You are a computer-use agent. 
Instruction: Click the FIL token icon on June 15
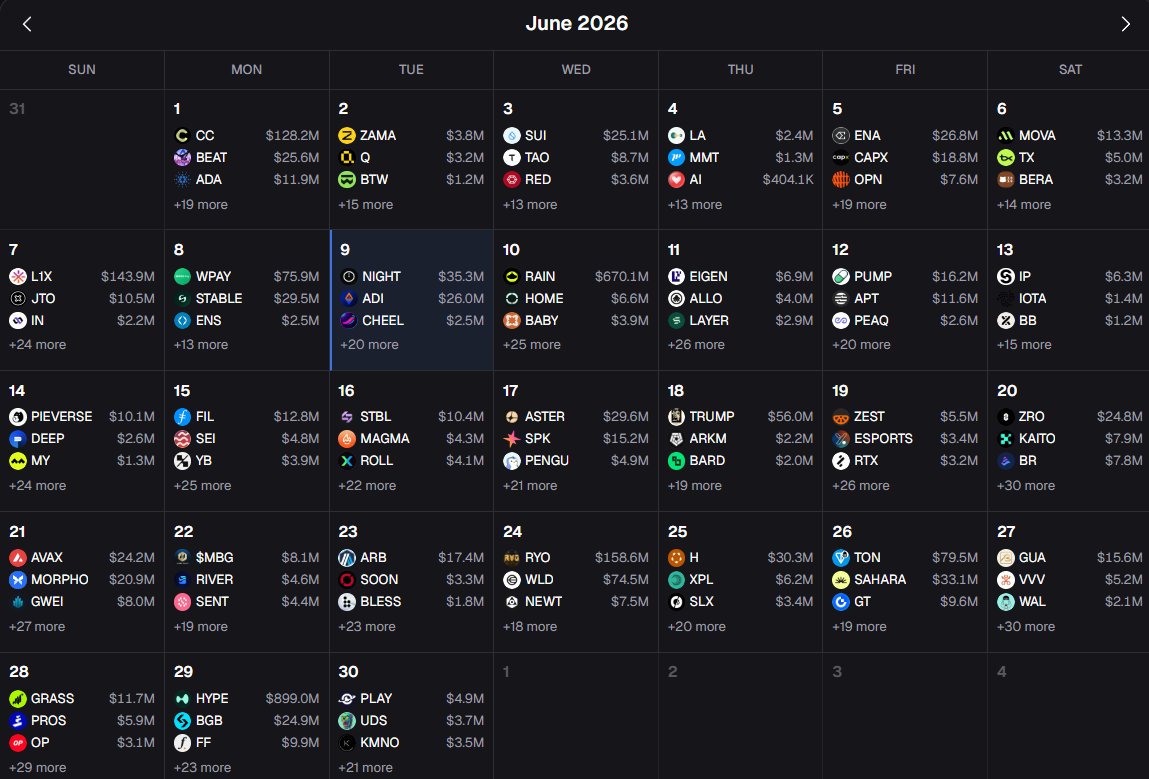click(x=182, y=416)
